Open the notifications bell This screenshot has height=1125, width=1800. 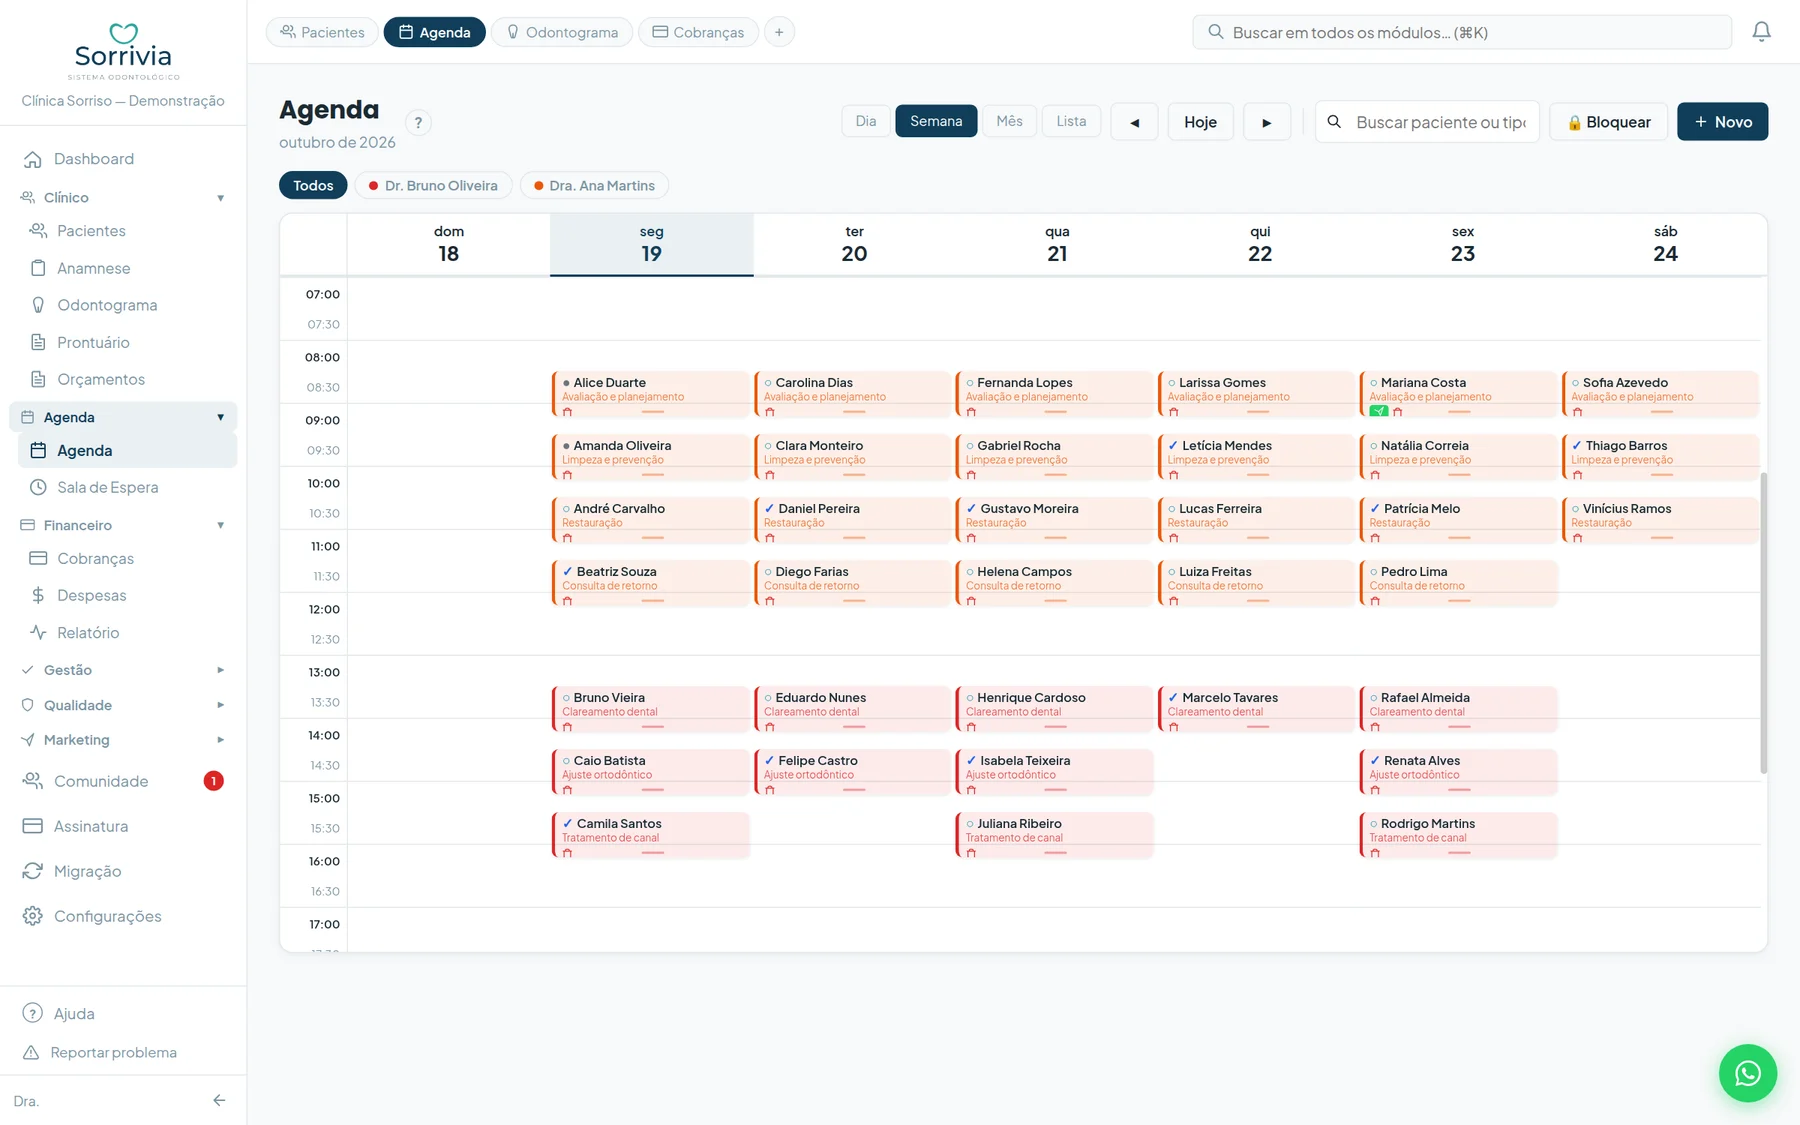pyautogui.click(x=1761, y=32)
